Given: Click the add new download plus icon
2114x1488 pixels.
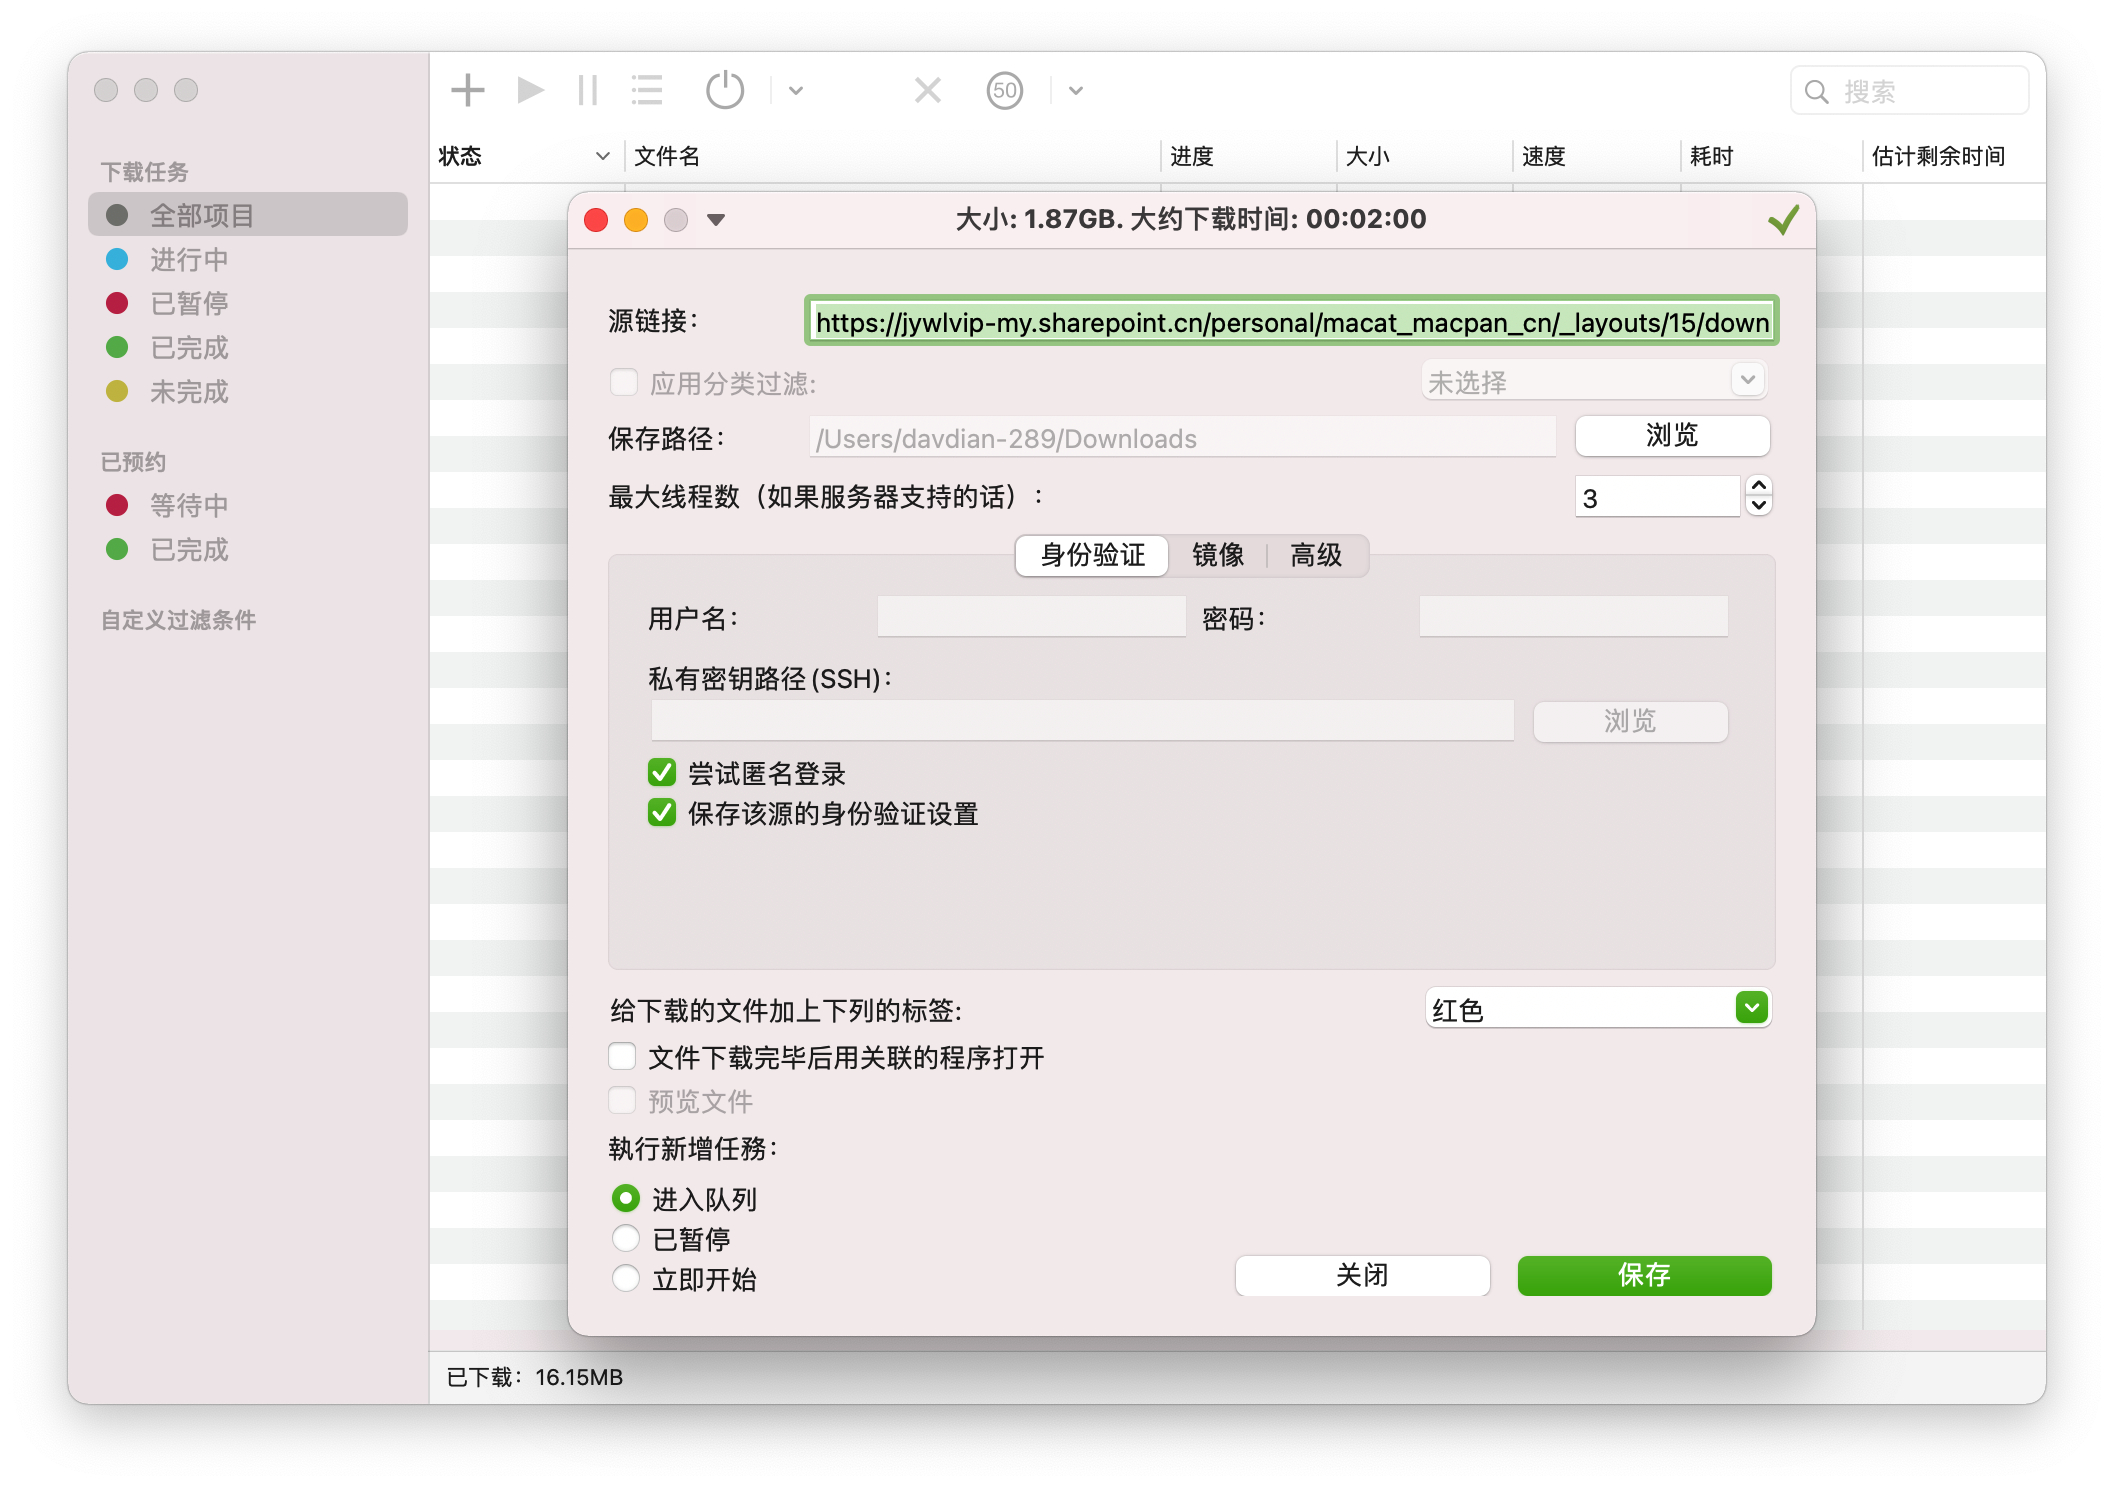Looking at the screenshot, I should [467, 91].
